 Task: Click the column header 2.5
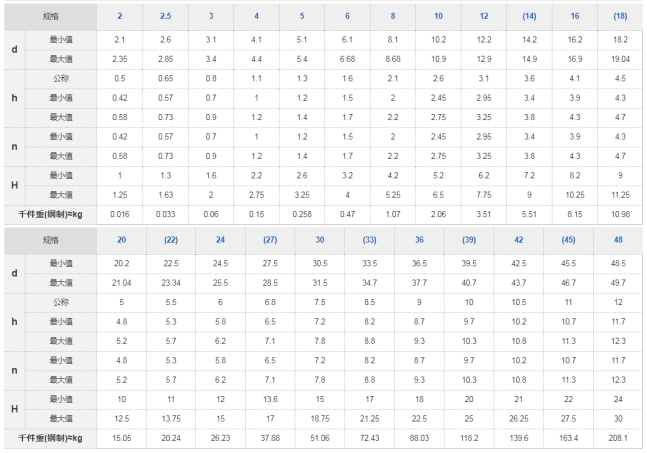pos(165,17)
